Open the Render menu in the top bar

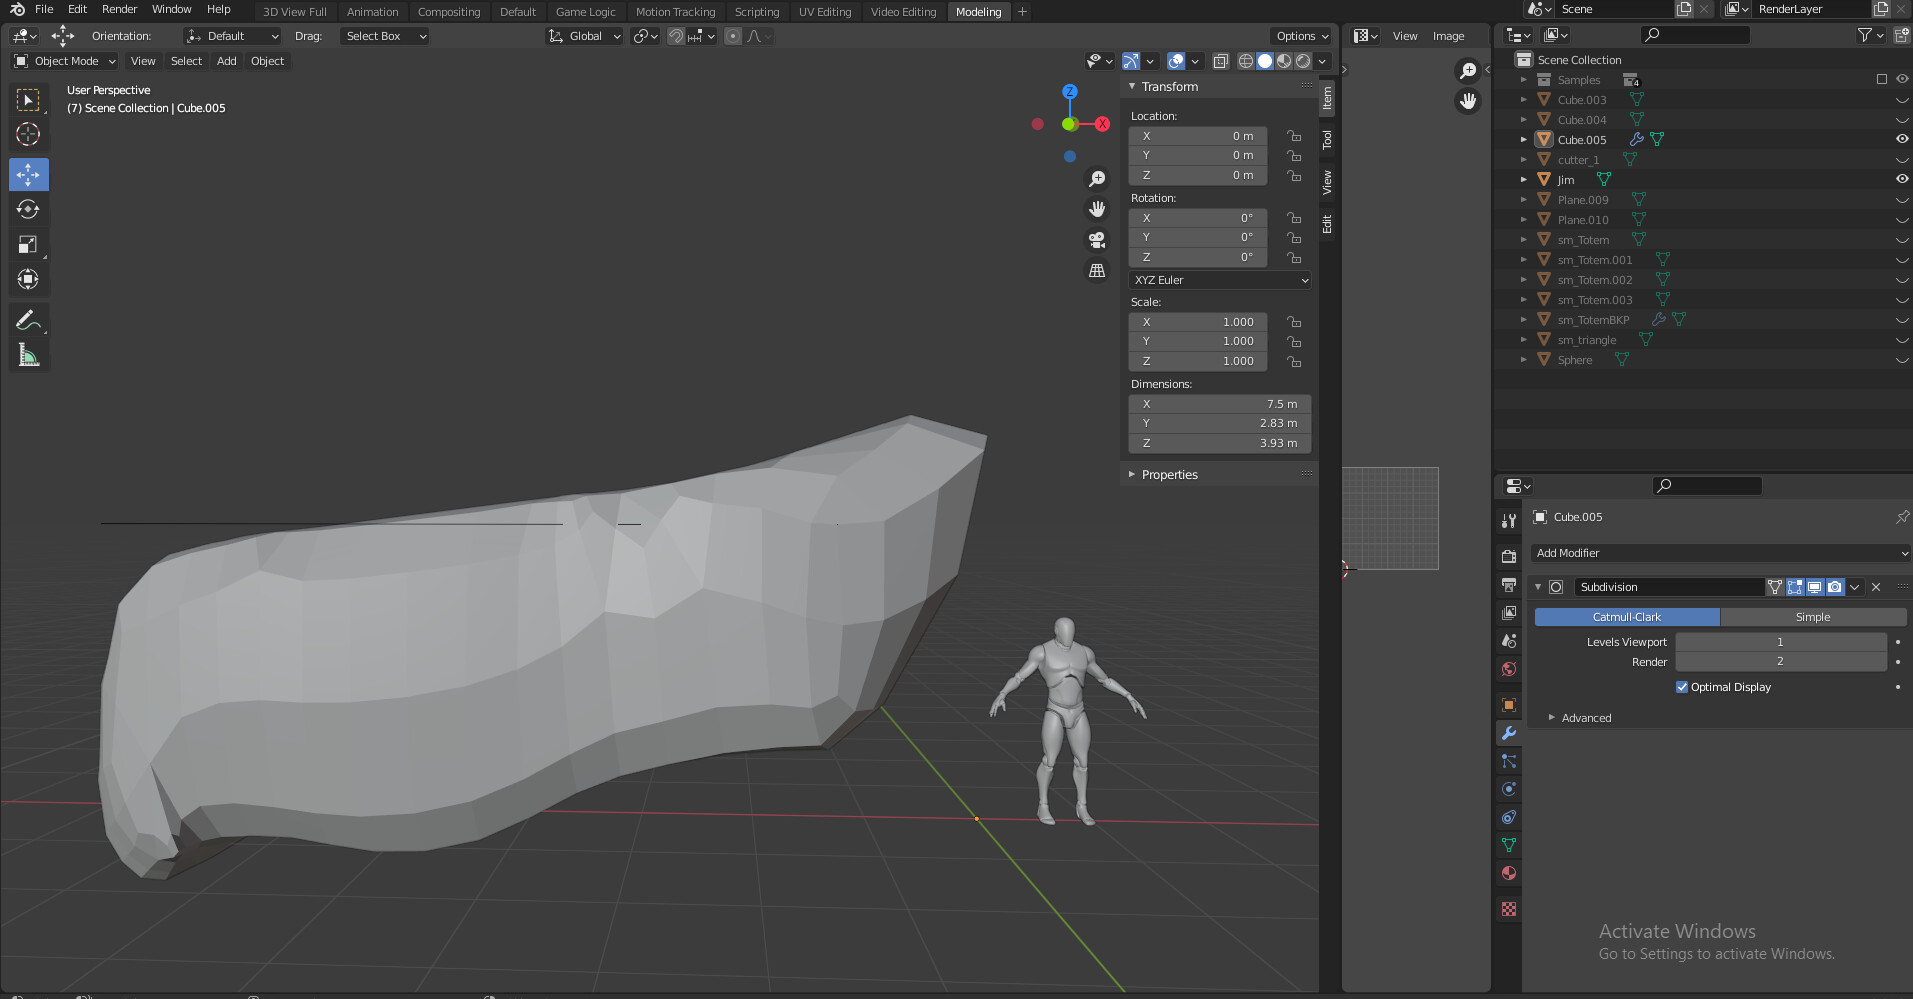119,9
